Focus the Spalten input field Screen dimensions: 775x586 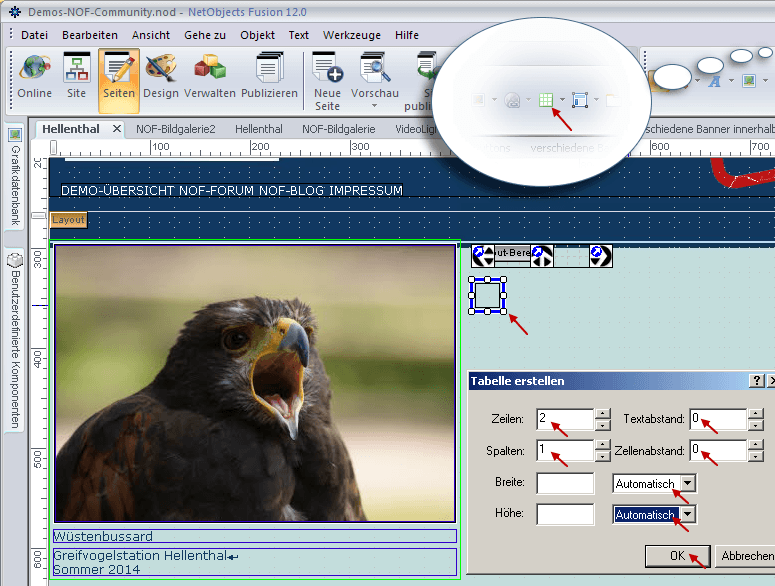pos(565,450)
